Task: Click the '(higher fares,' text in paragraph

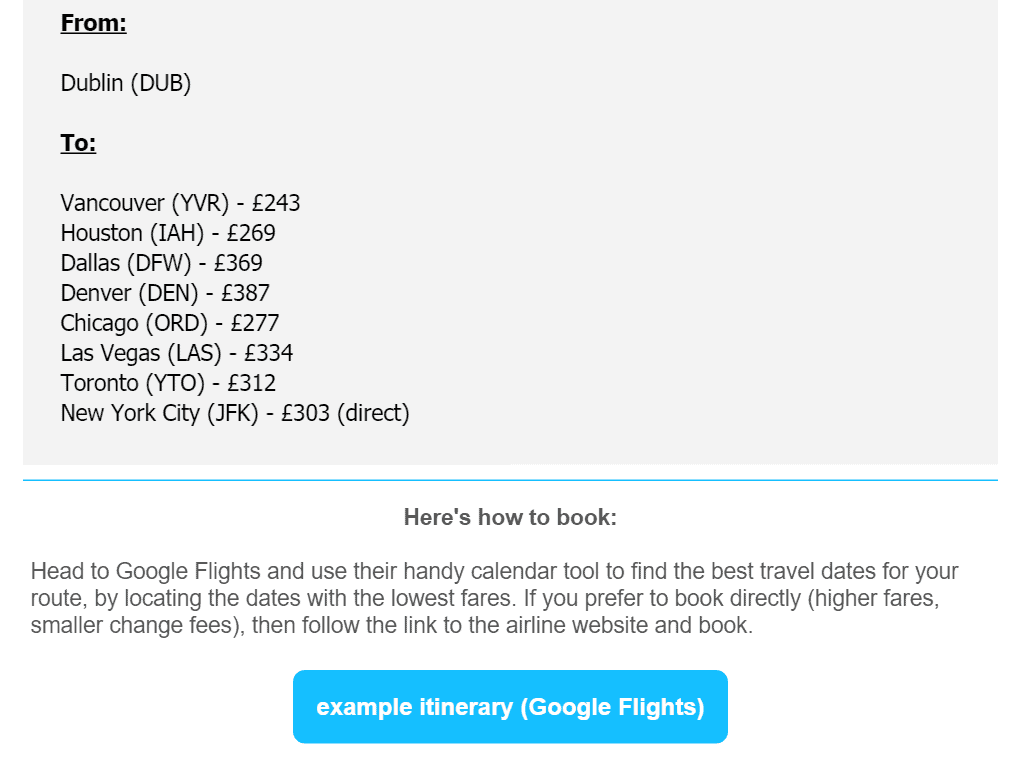Action: pyautogui.click(x=873, y=598)
